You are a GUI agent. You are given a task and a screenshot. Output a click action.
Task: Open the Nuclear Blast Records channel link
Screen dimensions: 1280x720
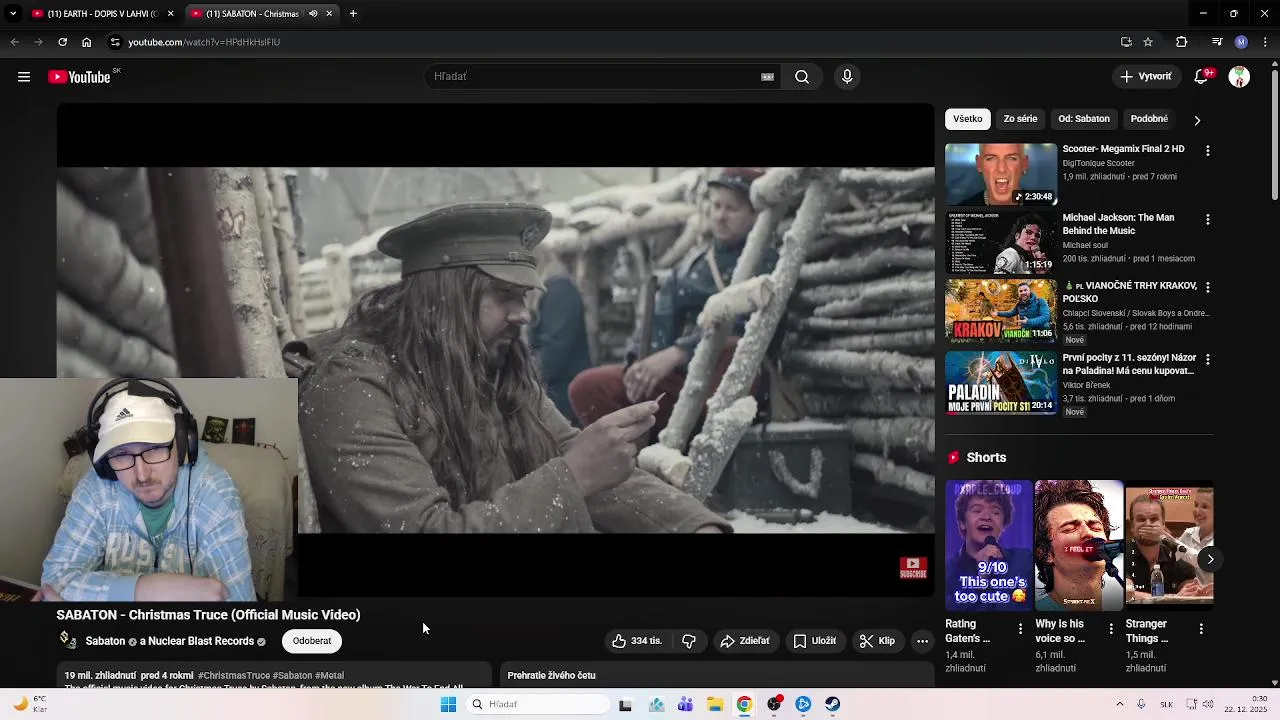(201, 641)
